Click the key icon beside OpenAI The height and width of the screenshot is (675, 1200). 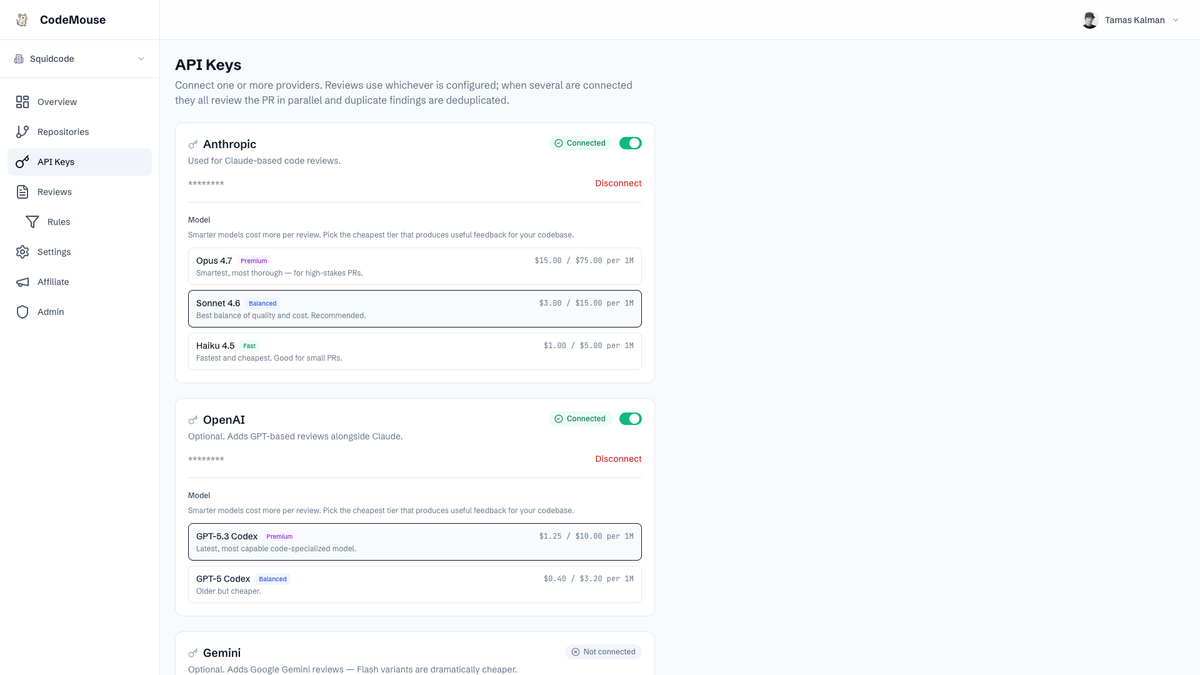pyautogui.click(x=193, y=420)
